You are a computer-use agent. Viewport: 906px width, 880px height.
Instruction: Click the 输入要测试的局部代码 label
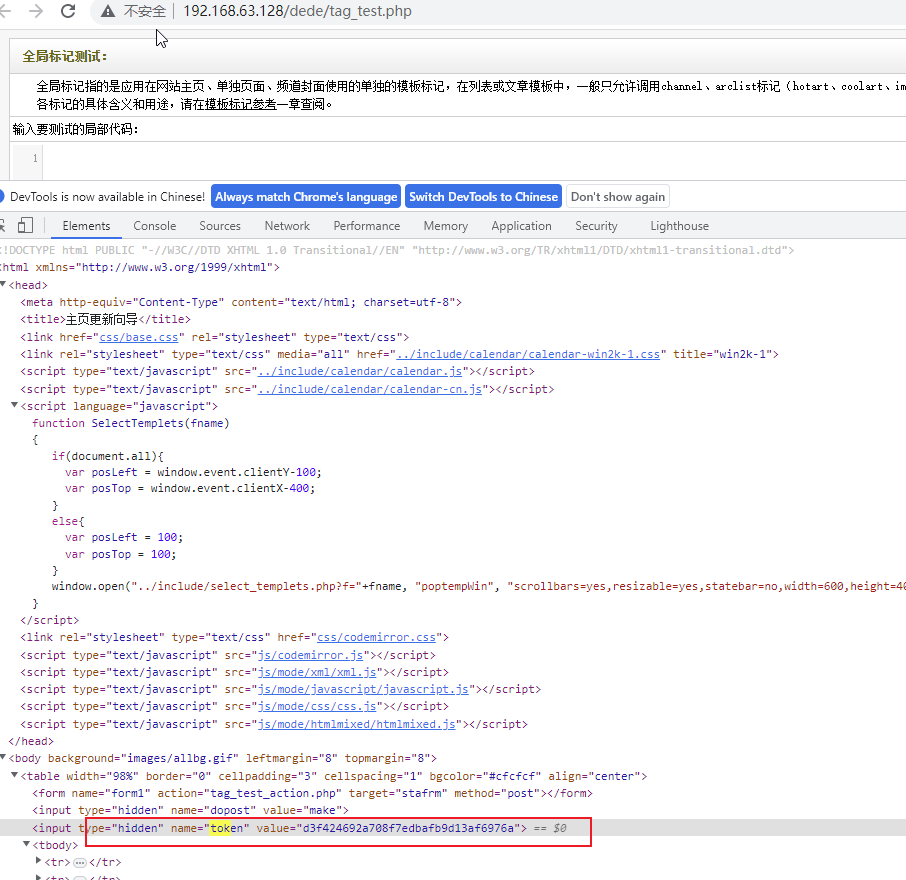76,129
